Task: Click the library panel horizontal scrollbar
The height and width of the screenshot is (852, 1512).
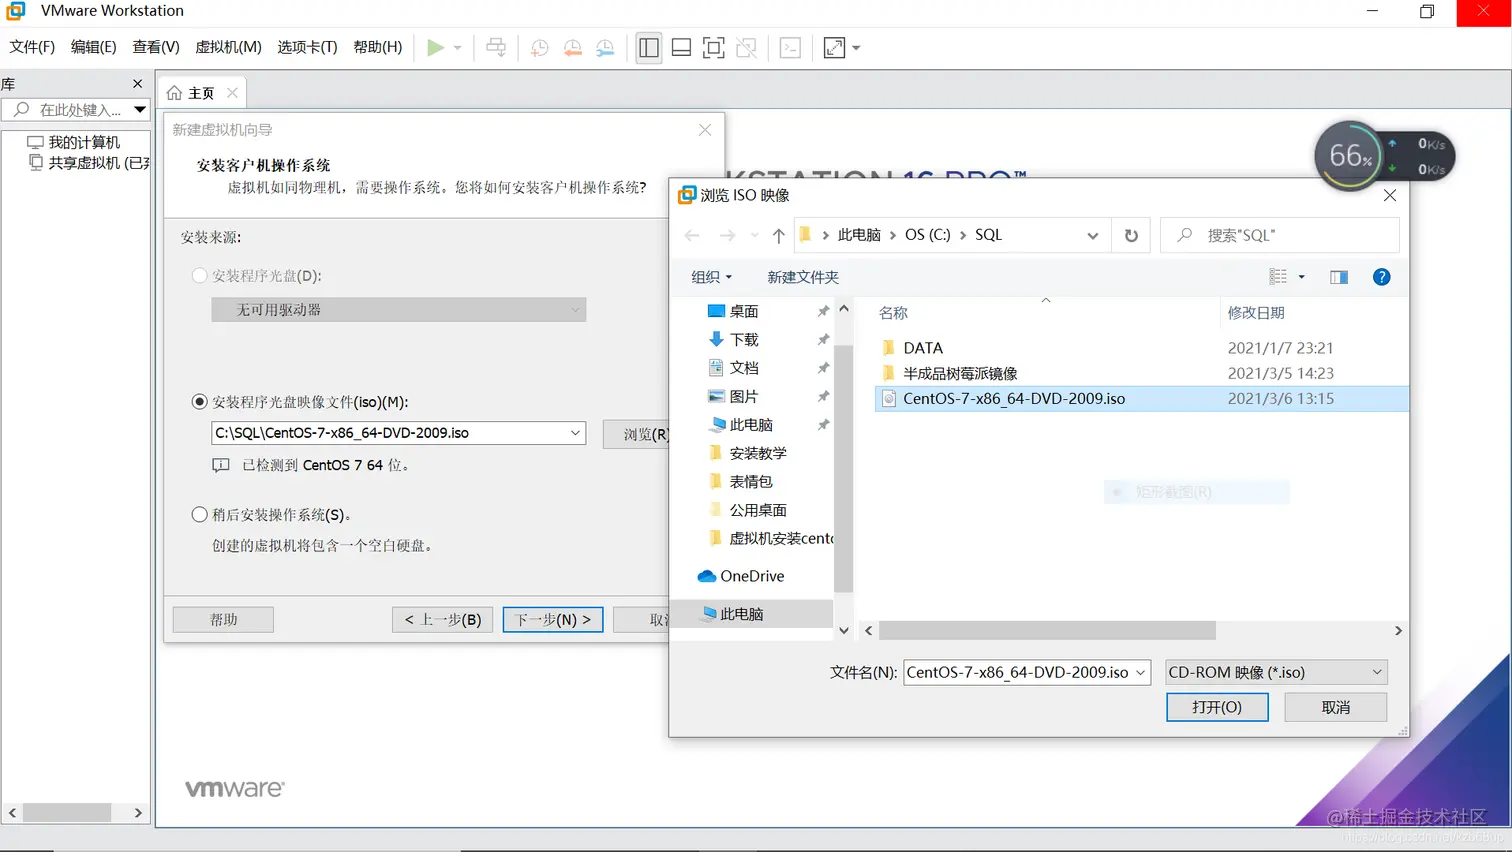Action: click(66, 813)
